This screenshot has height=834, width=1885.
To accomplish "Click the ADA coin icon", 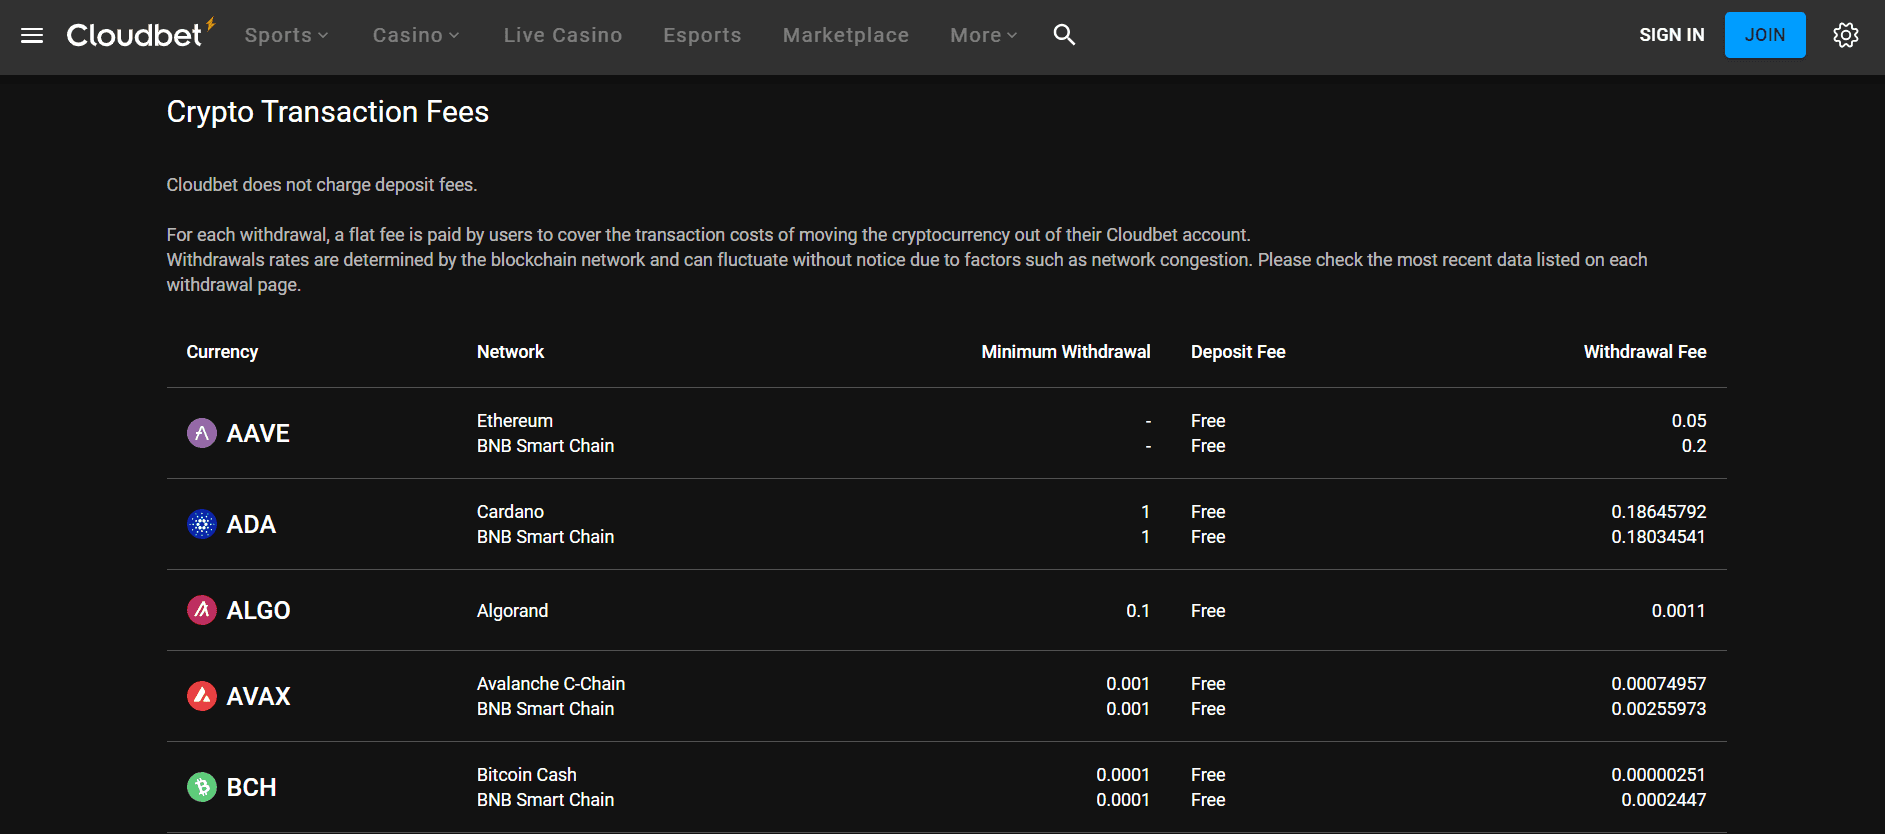I will pos(202,524).
